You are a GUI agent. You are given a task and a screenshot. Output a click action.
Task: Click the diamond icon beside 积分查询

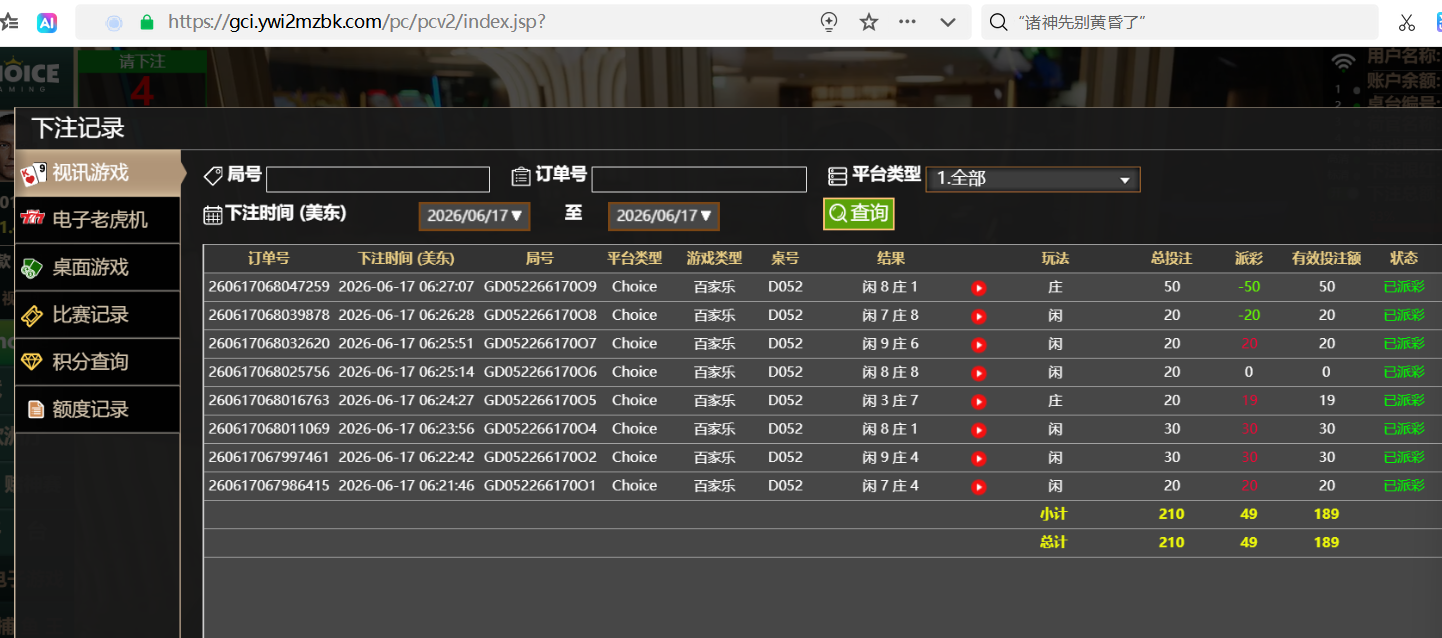[x=32, y=362]
